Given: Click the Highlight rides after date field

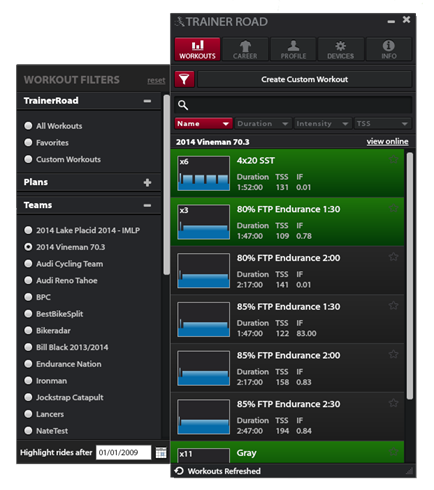Looking at the screenshot, I should pyautogui.click(x=123, y=452).
